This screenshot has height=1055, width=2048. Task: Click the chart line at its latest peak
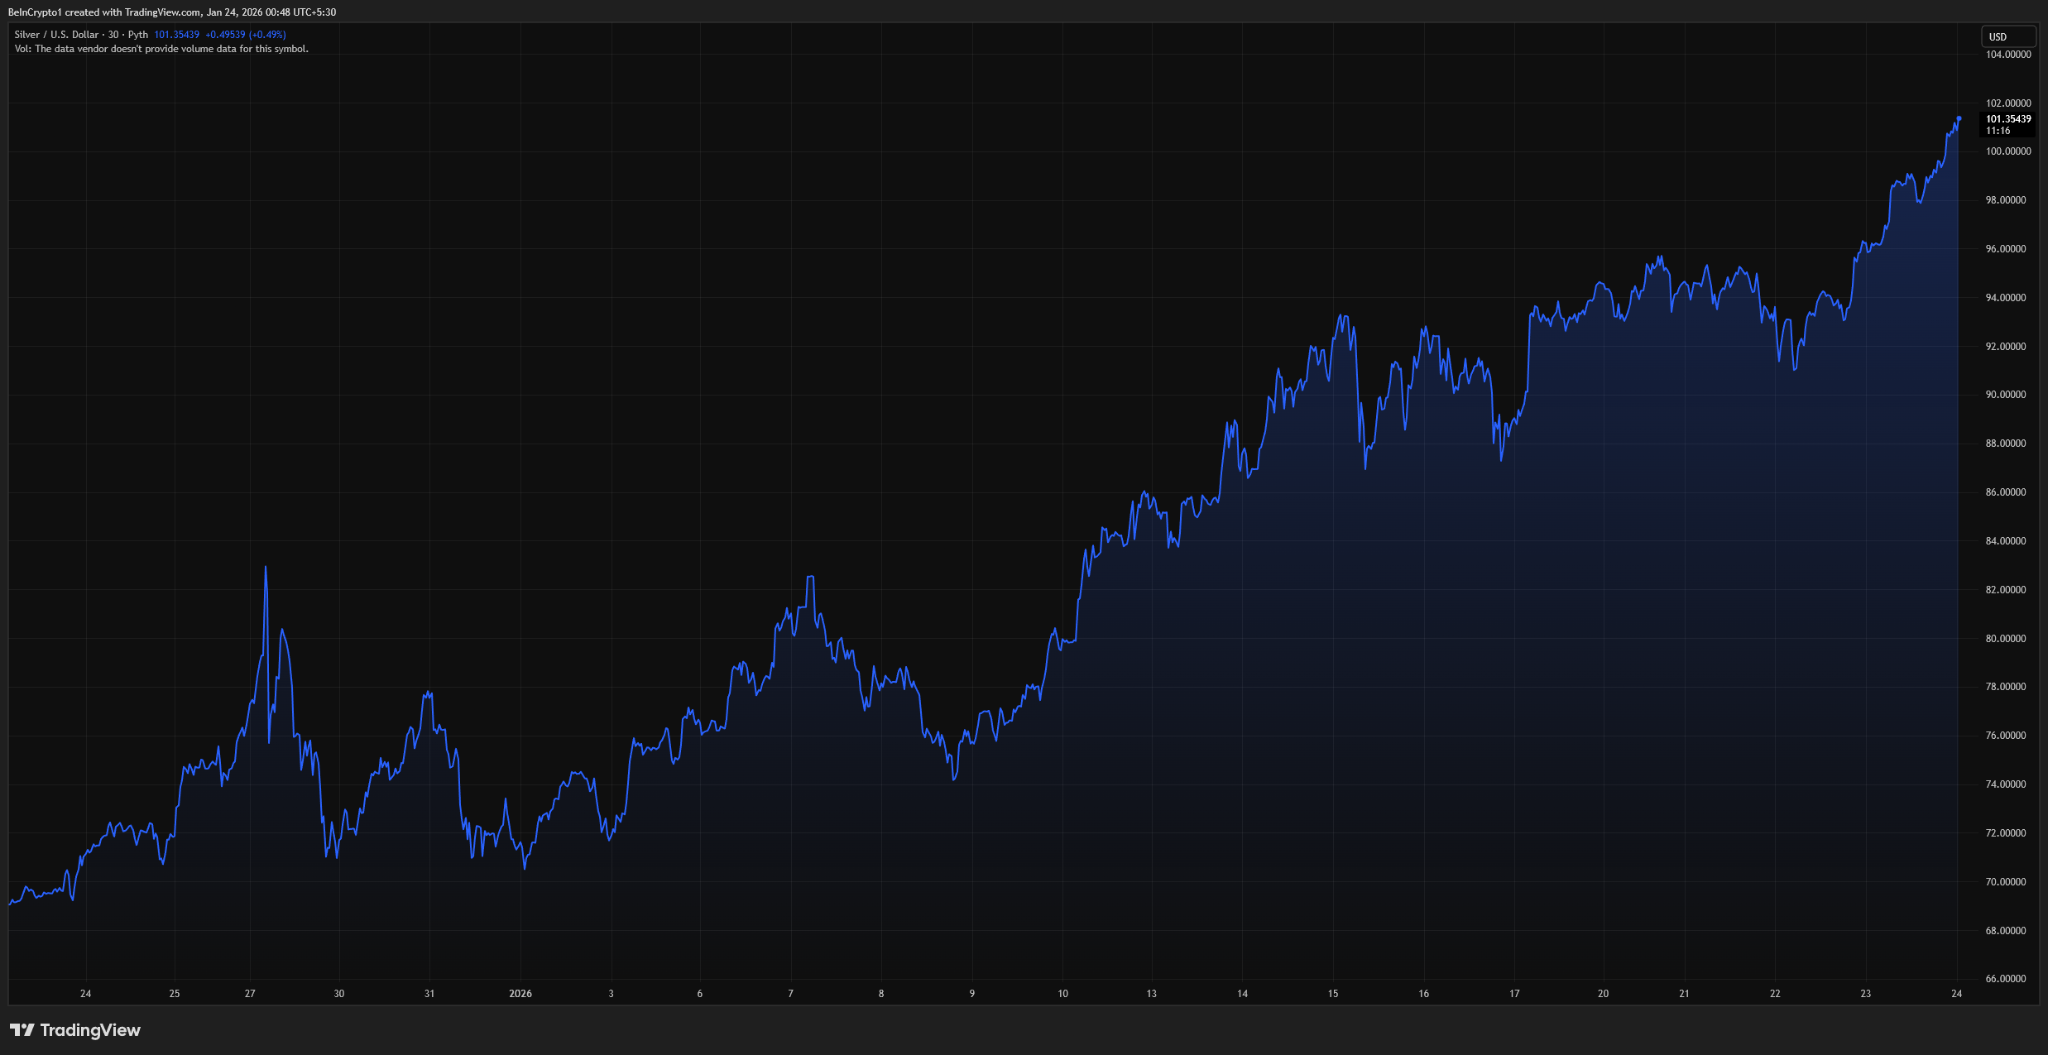[x=1960, y=117]
